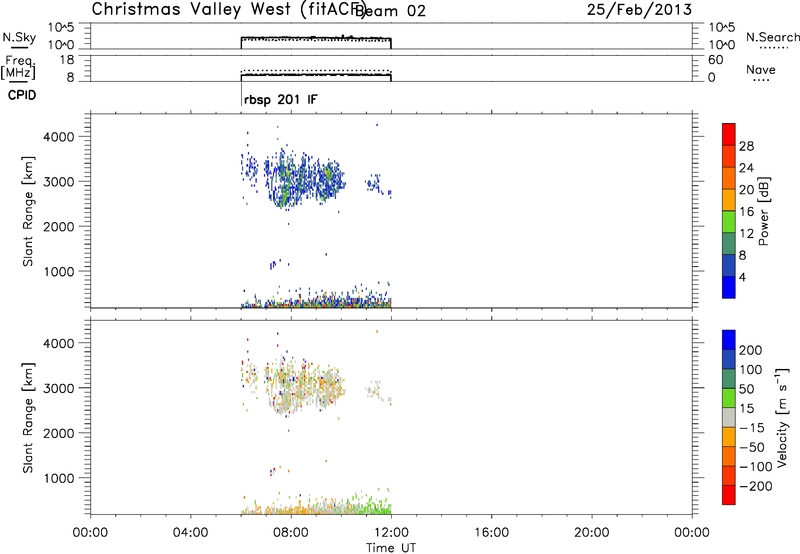
Task: Click the '2000' tick of the velocity panel
Action: 58,433
